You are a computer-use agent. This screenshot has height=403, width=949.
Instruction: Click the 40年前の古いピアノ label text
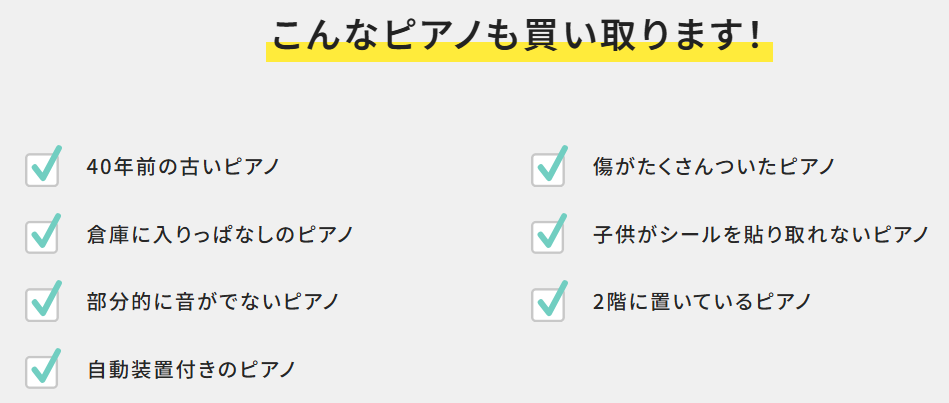[183, 167]
